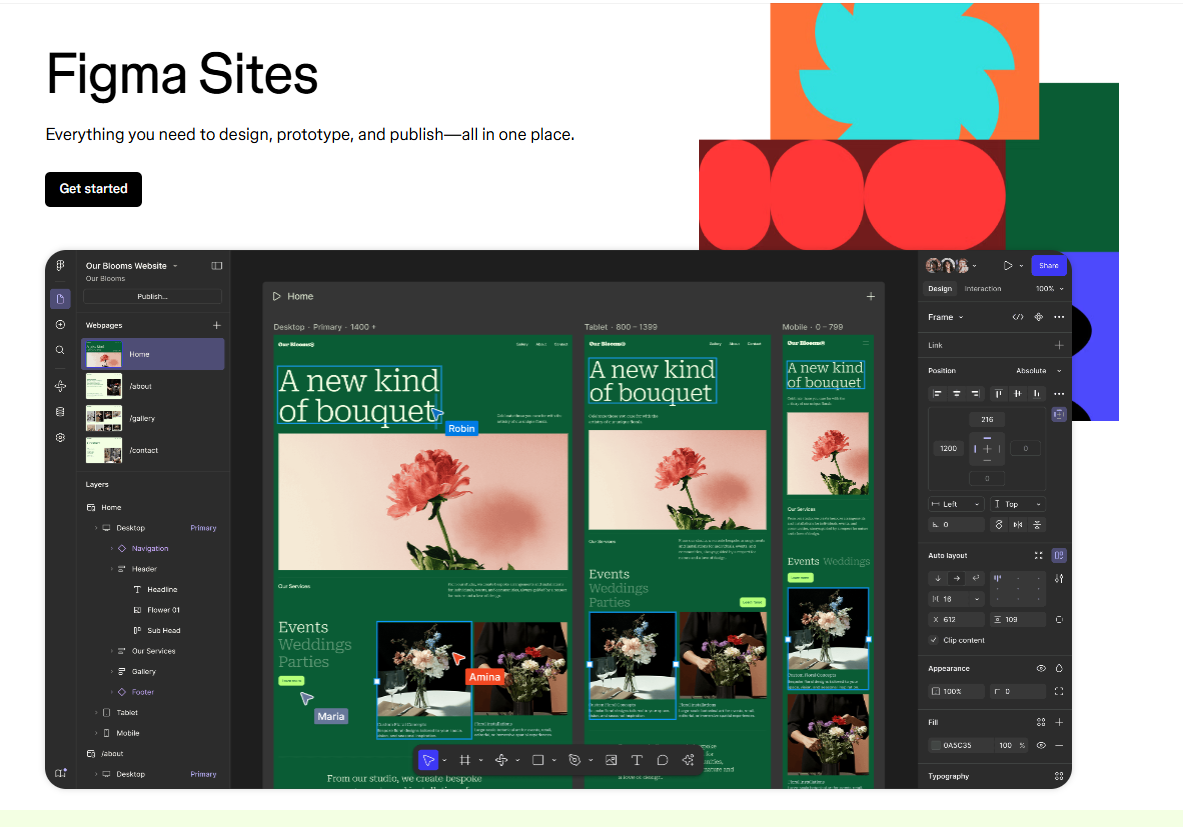Image resolution: width=1183 pixels, height=827 pixels.
Task: Click the Share button
Action: tap(1049, 266)
